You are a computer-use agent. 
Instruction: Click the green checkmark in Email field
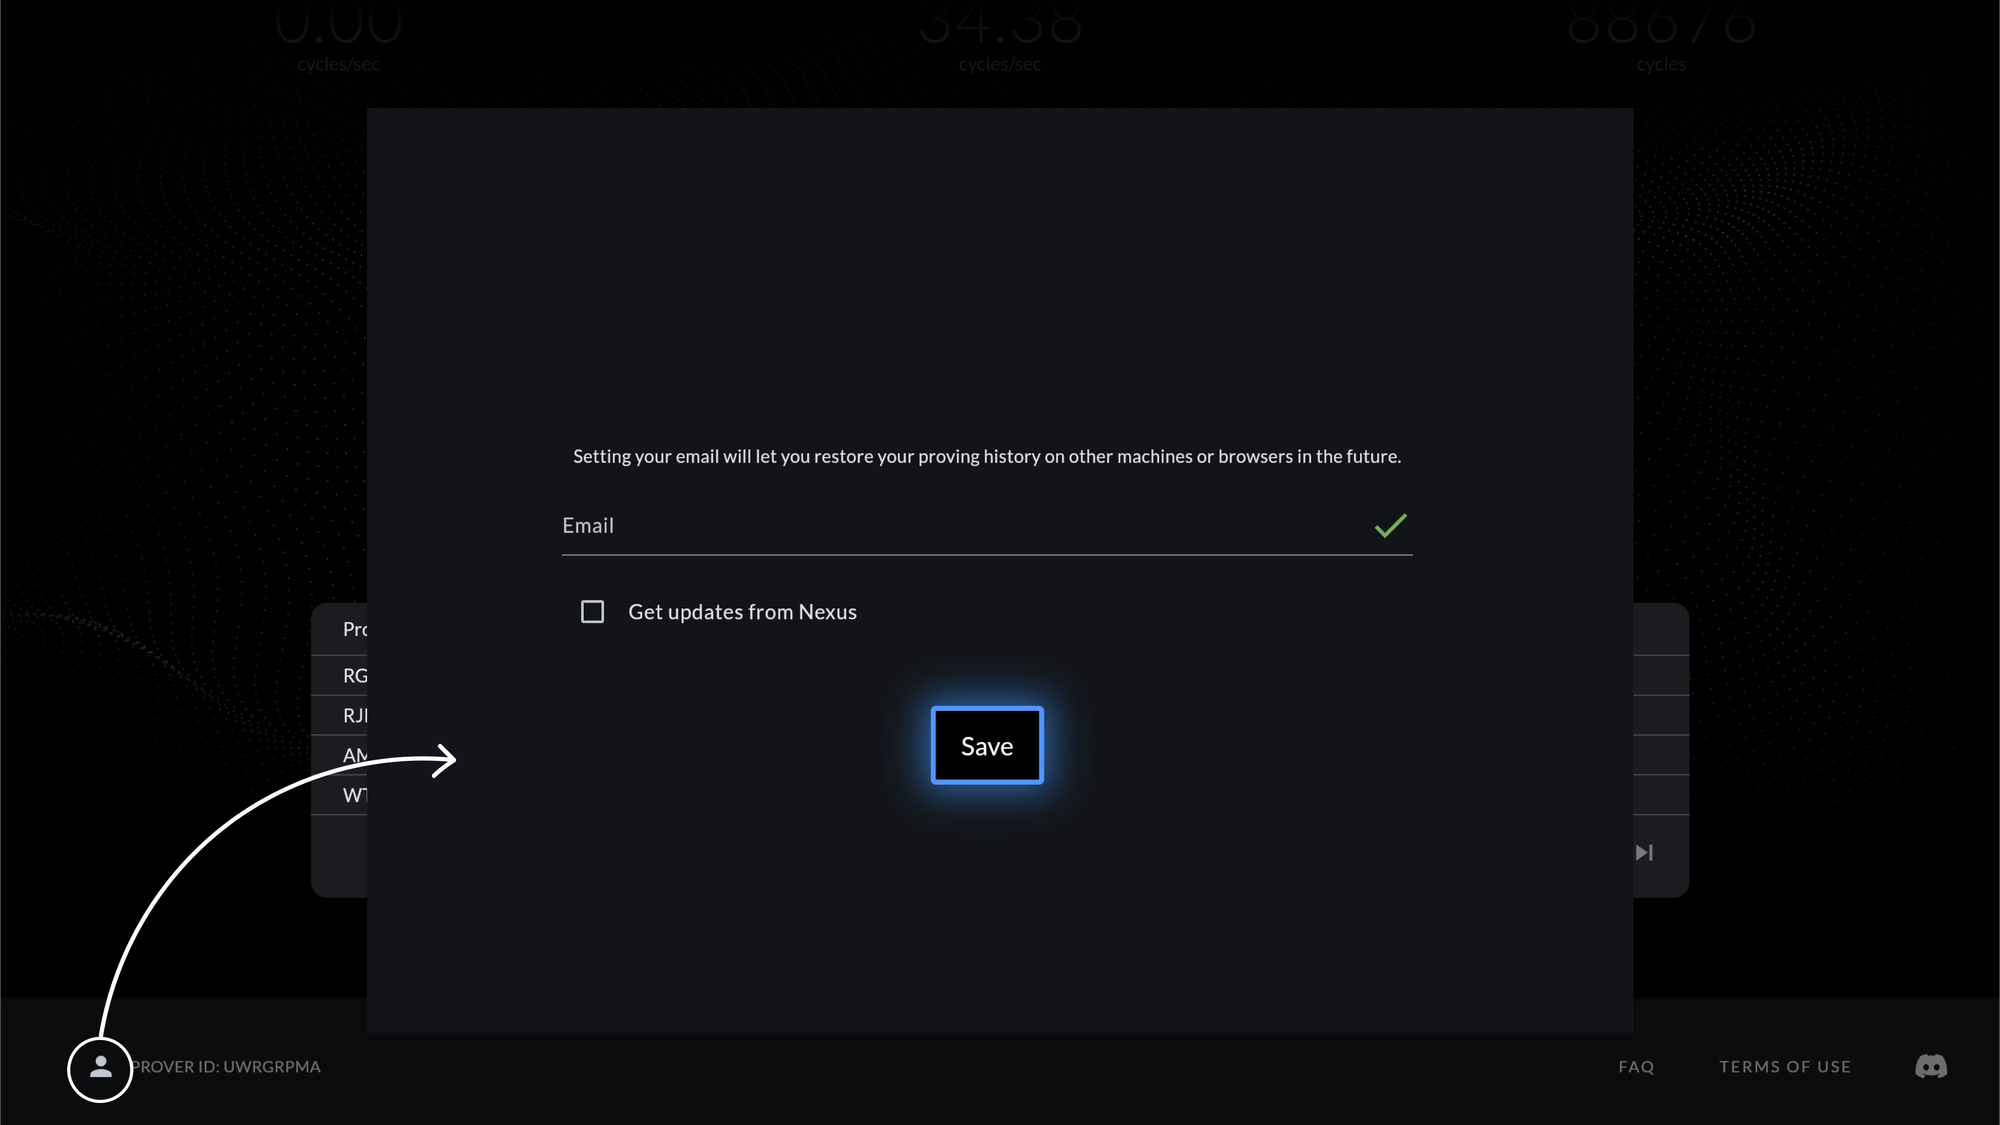(x=1390, y=526)
